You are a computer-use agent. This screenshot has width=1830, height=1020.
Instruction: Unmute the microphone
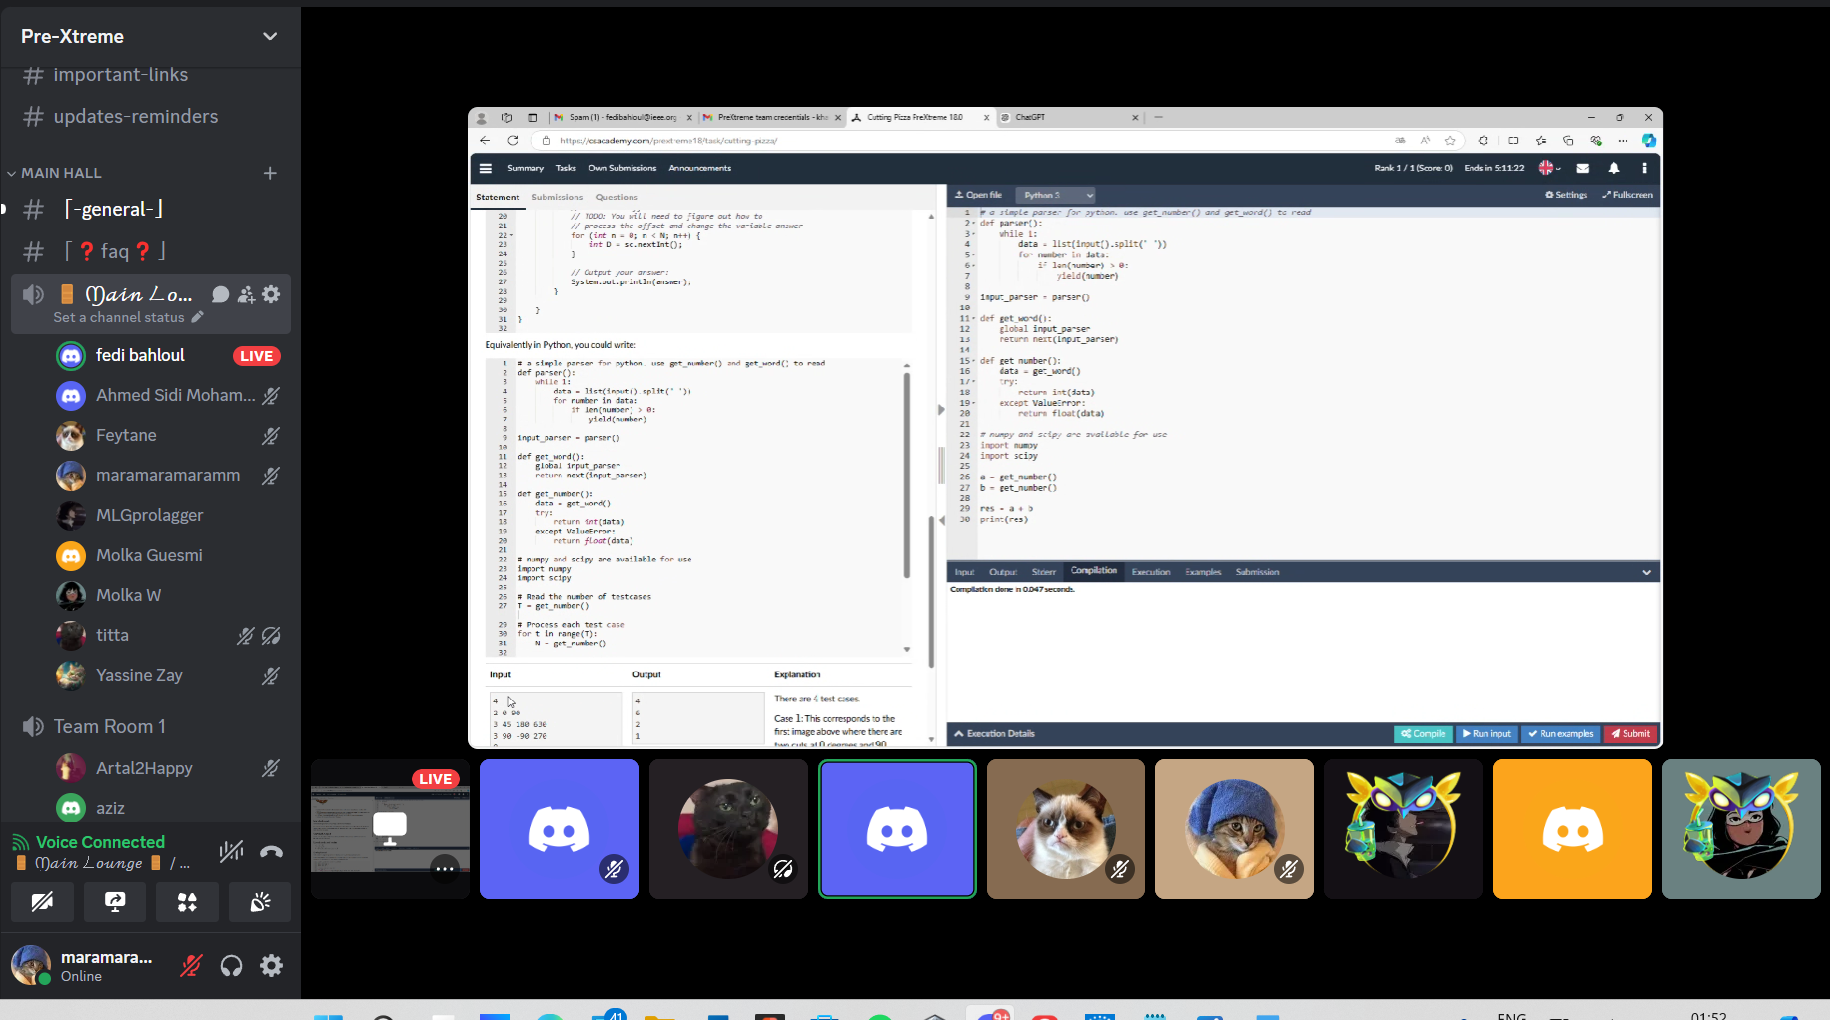[191, 965]
